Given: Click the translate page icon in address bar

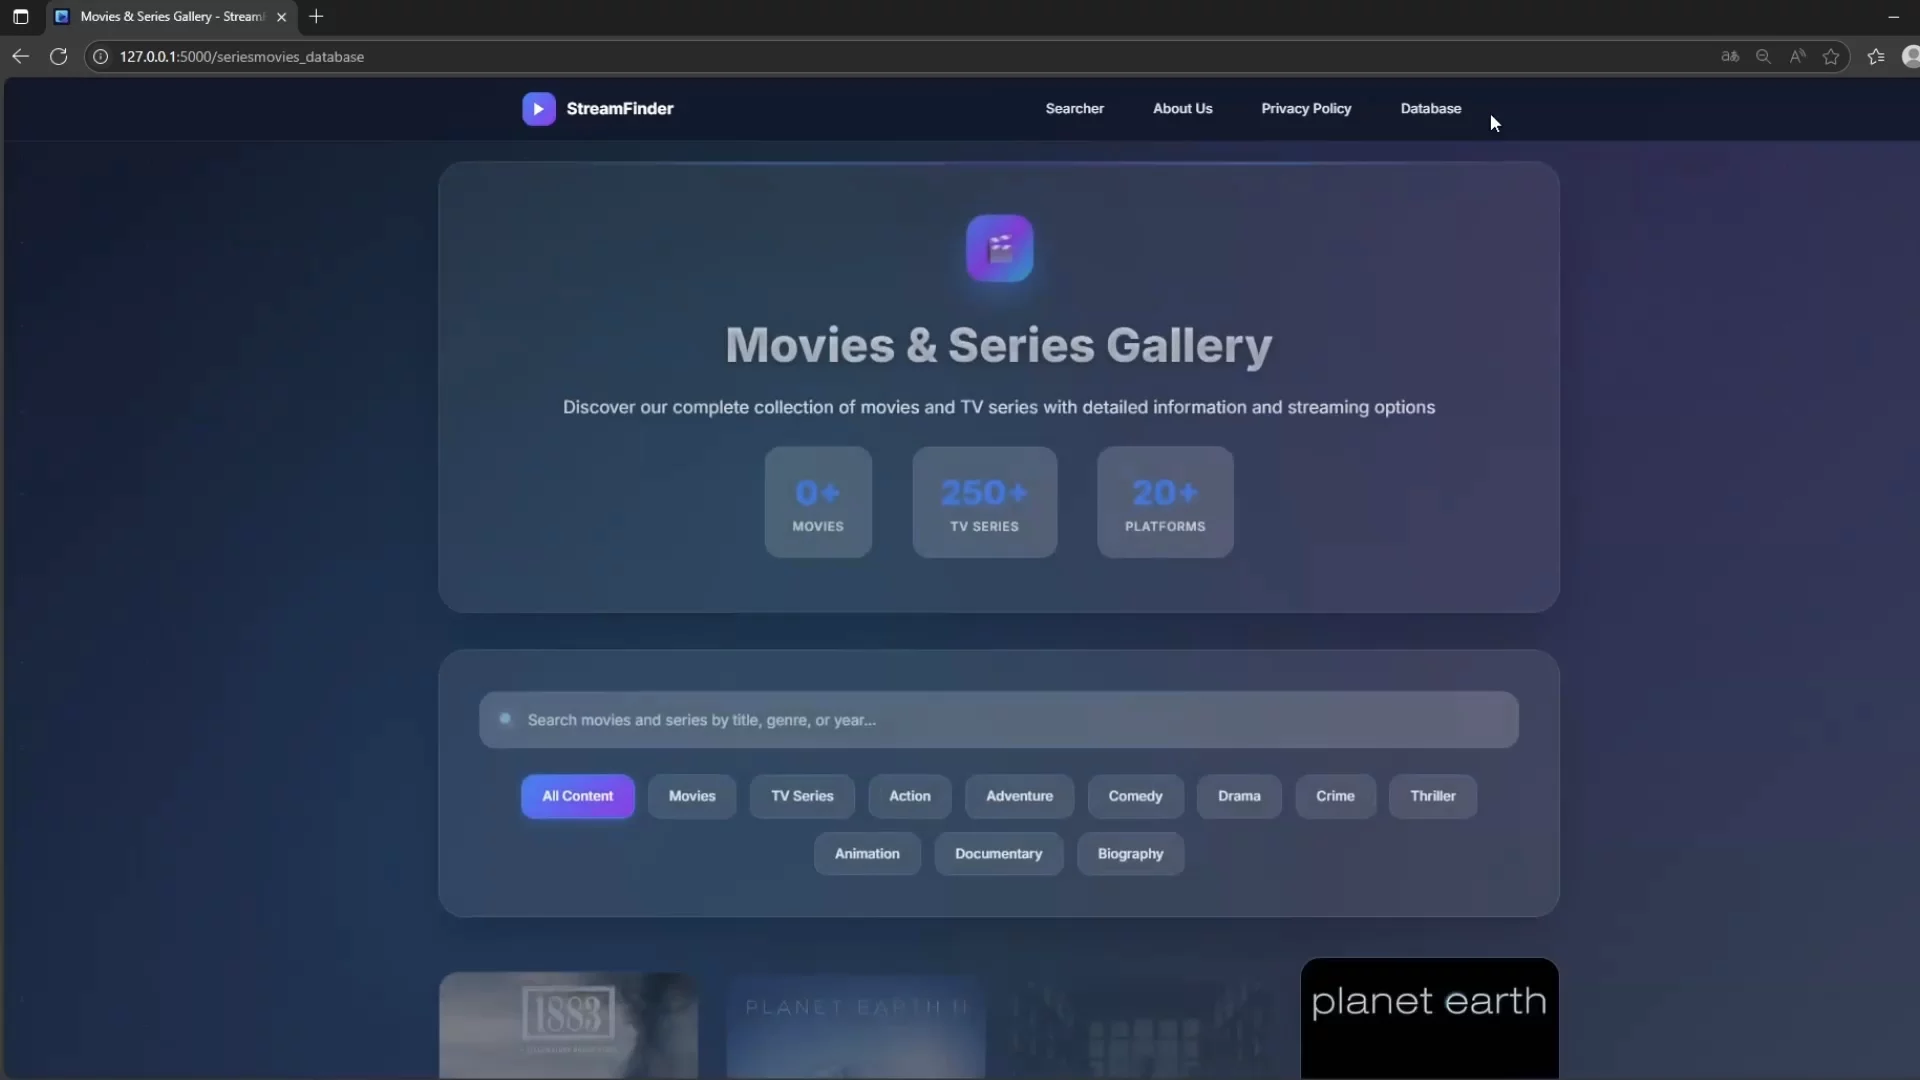Looking at the screenshot, I should coord(1731,57).
